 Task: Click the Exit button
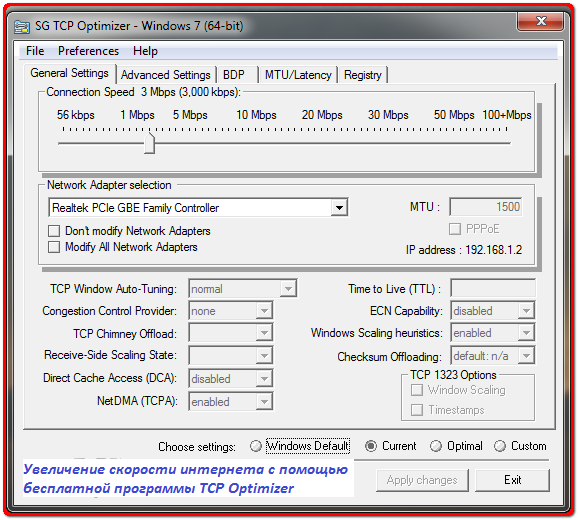pyautogui.click(x=512, y=480)
